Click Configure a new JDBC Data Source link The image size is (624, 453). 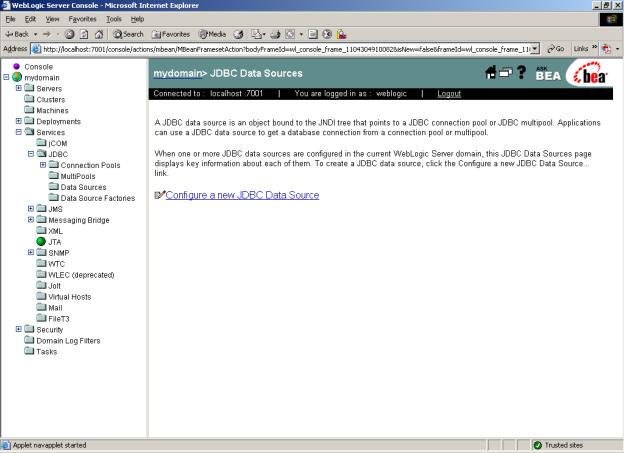(242, 195)
